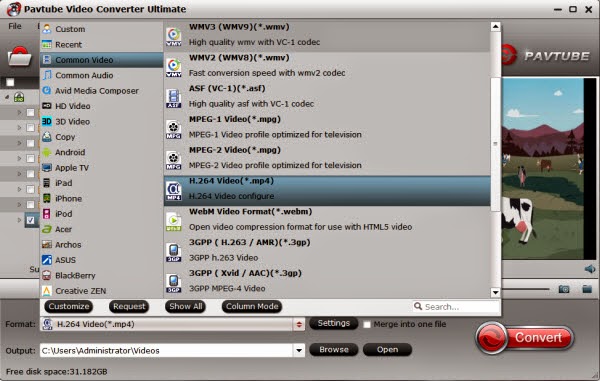Open the ASUS category
The image size is (600, 381).
101,260
